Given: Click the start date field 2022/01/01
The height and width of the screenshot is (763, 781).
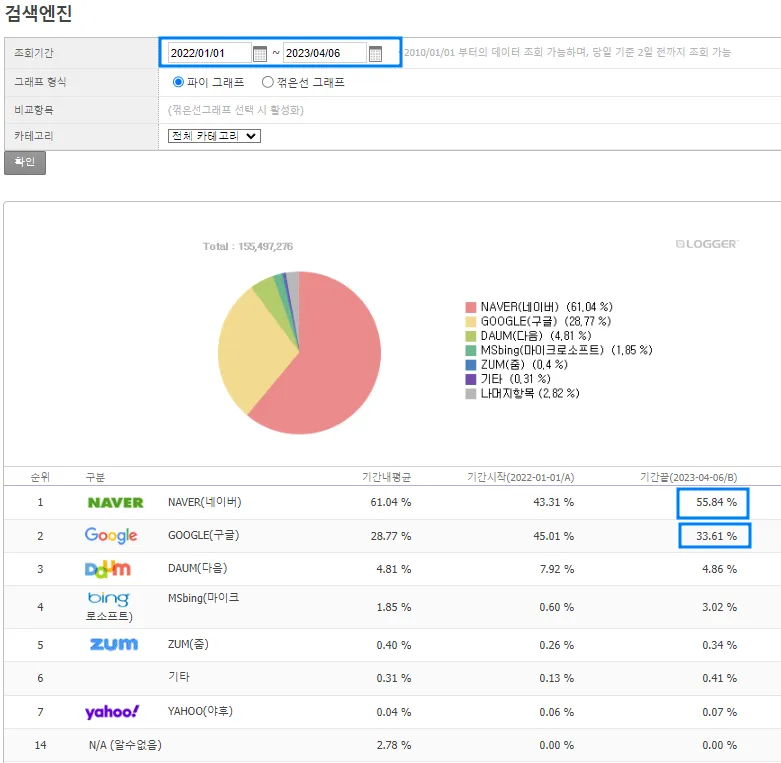Looking at the screenshot, I should coord(209,53).
